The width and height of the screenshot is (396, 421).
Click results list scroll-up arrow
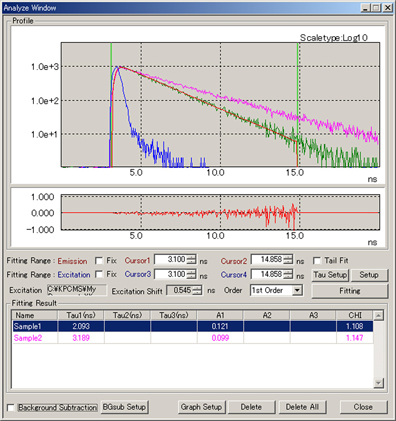pyautogui.click(x=379, y=315)
